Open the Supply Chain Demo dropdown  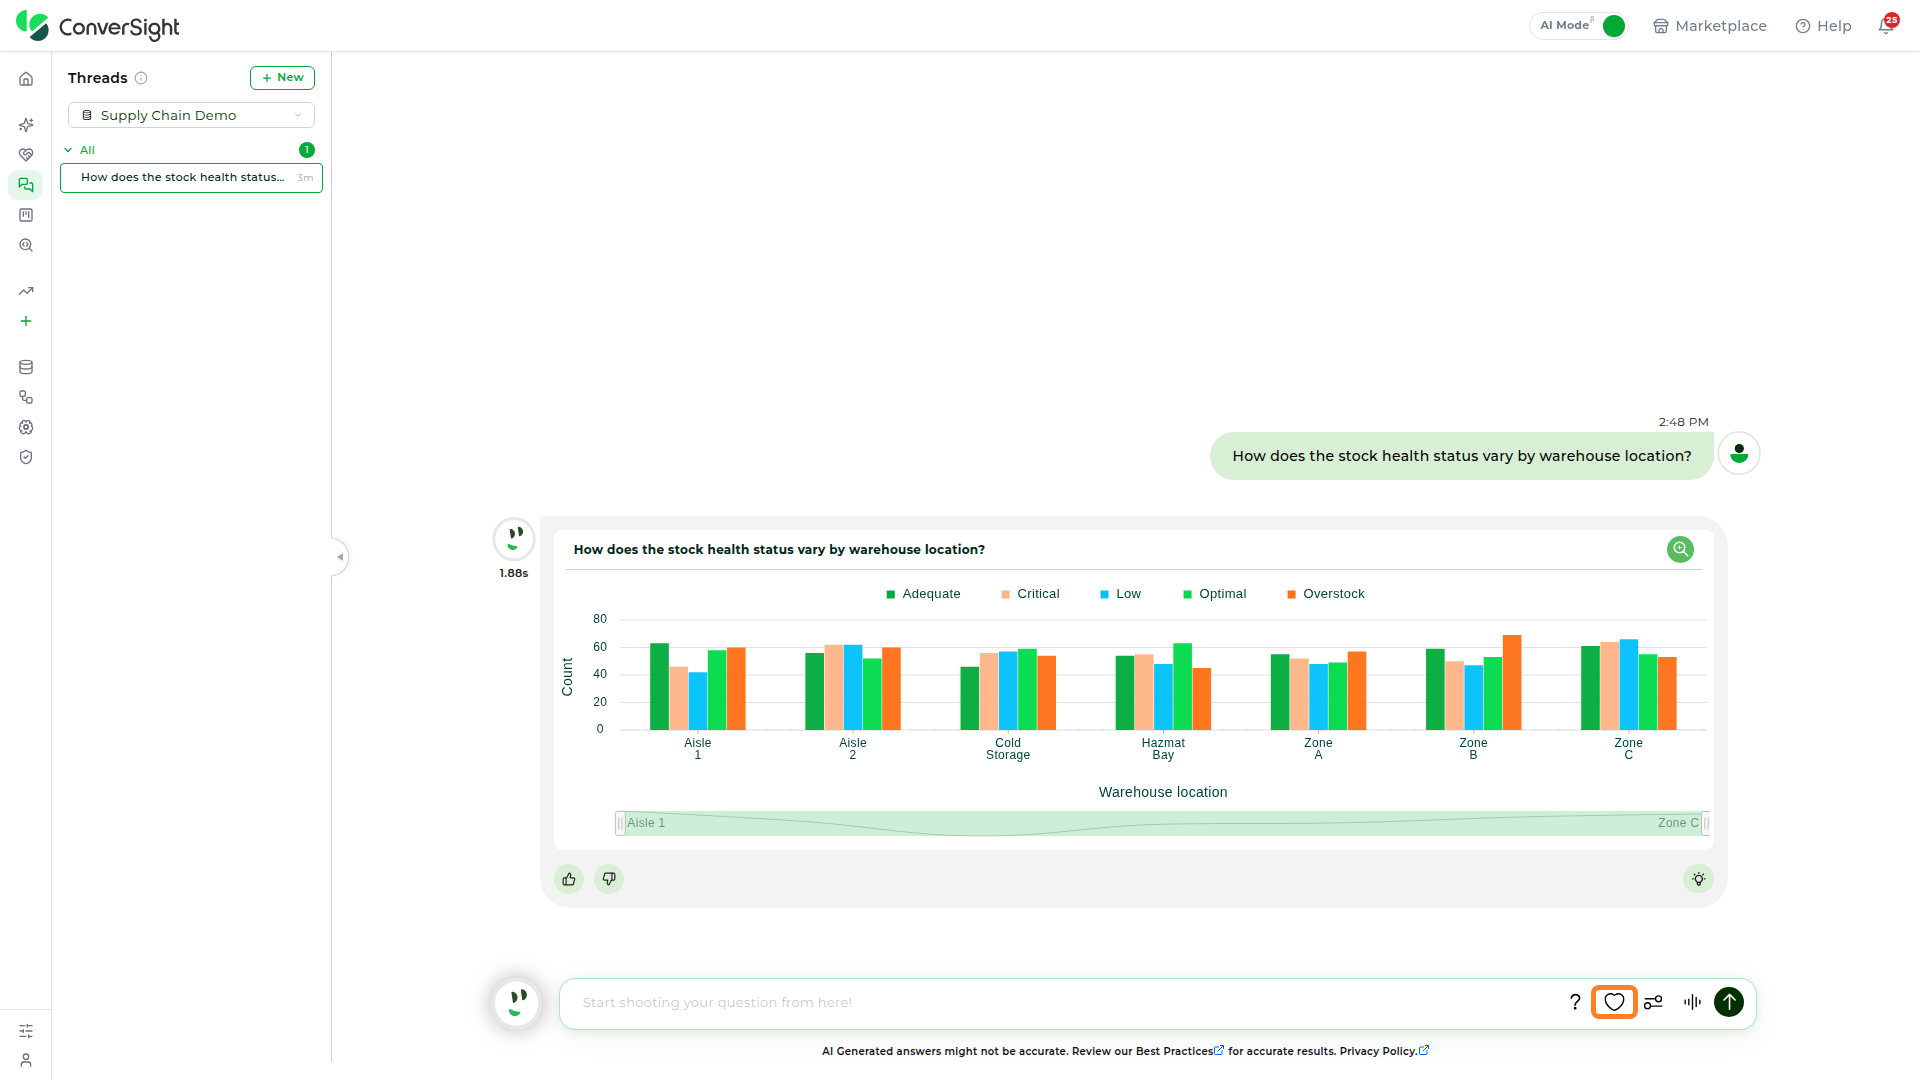pos(191,115)
